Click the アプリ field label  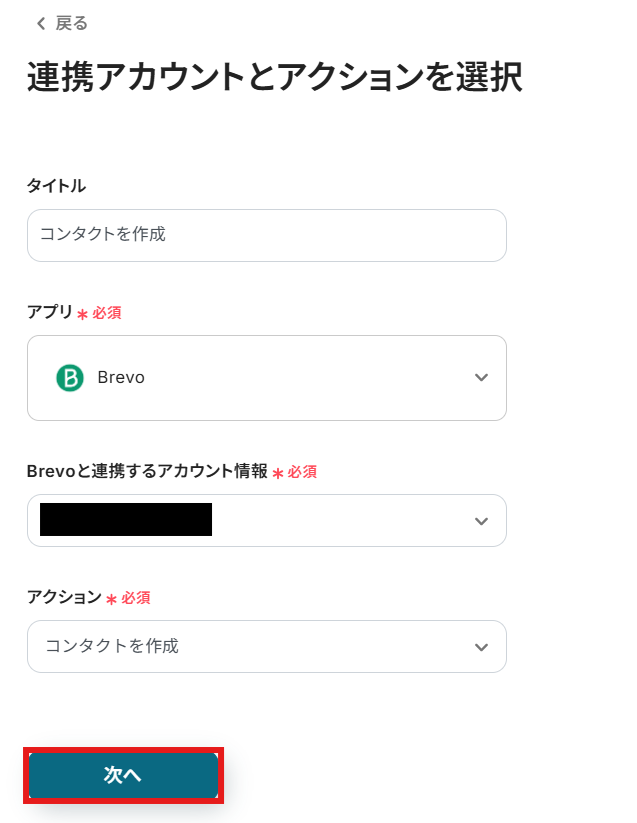[x=50, y=312]
